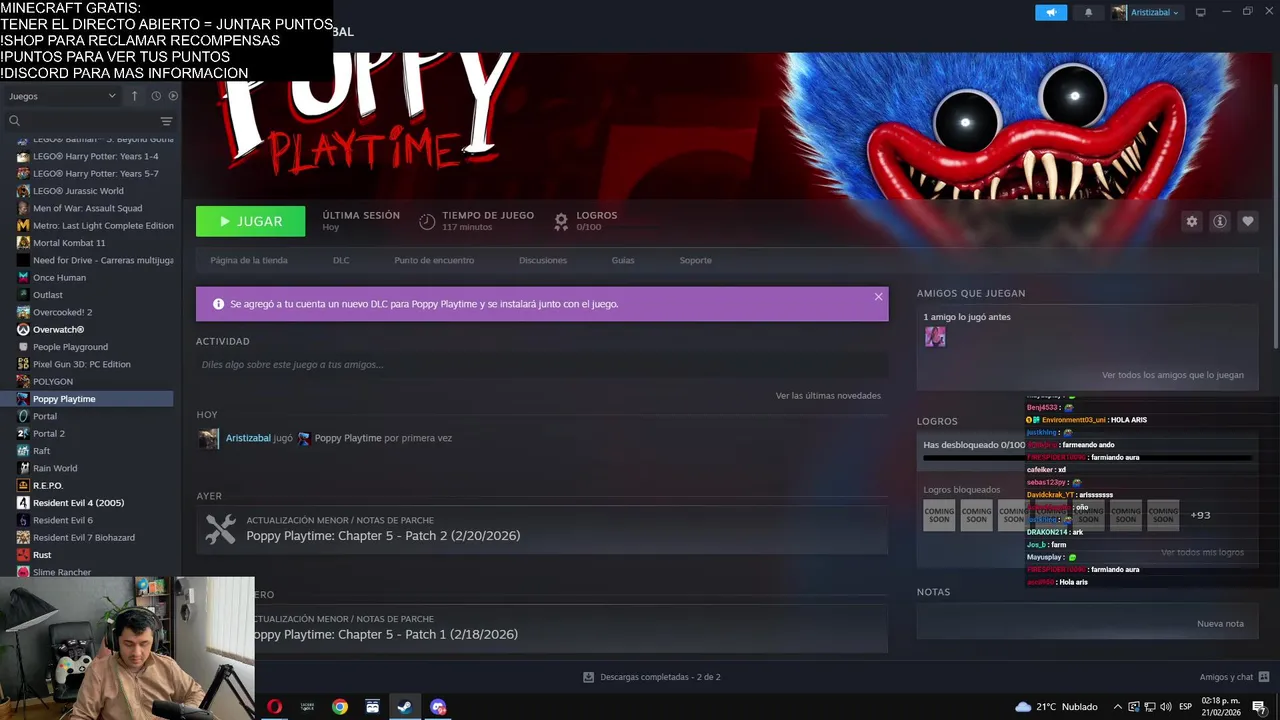This screenshot has width=1280, height=720.
Task: Open the Guías tab
Action: coord(623,260)
